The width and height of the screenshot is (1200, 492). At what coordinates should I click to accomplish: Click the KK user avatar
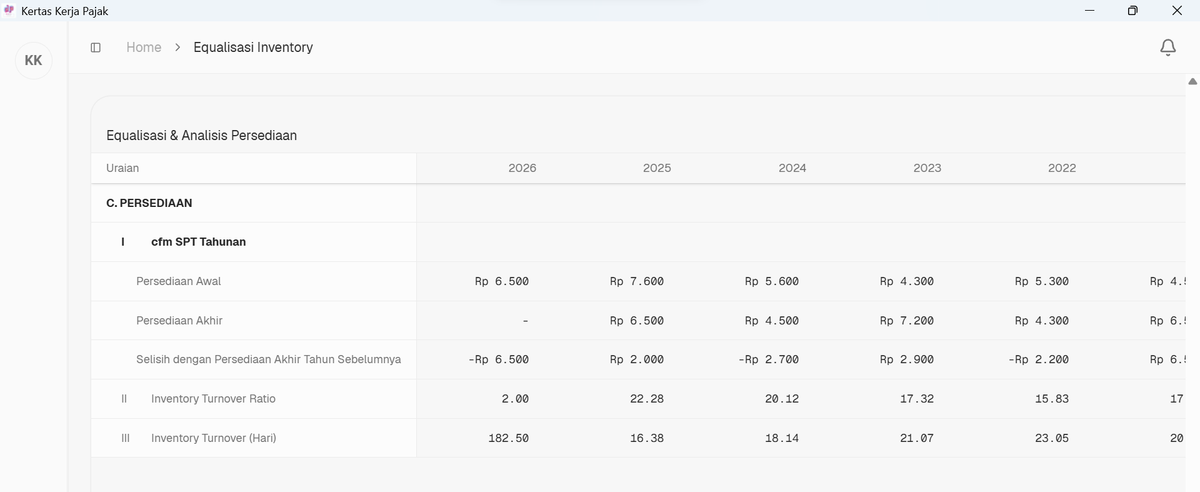tap(33, 61)
